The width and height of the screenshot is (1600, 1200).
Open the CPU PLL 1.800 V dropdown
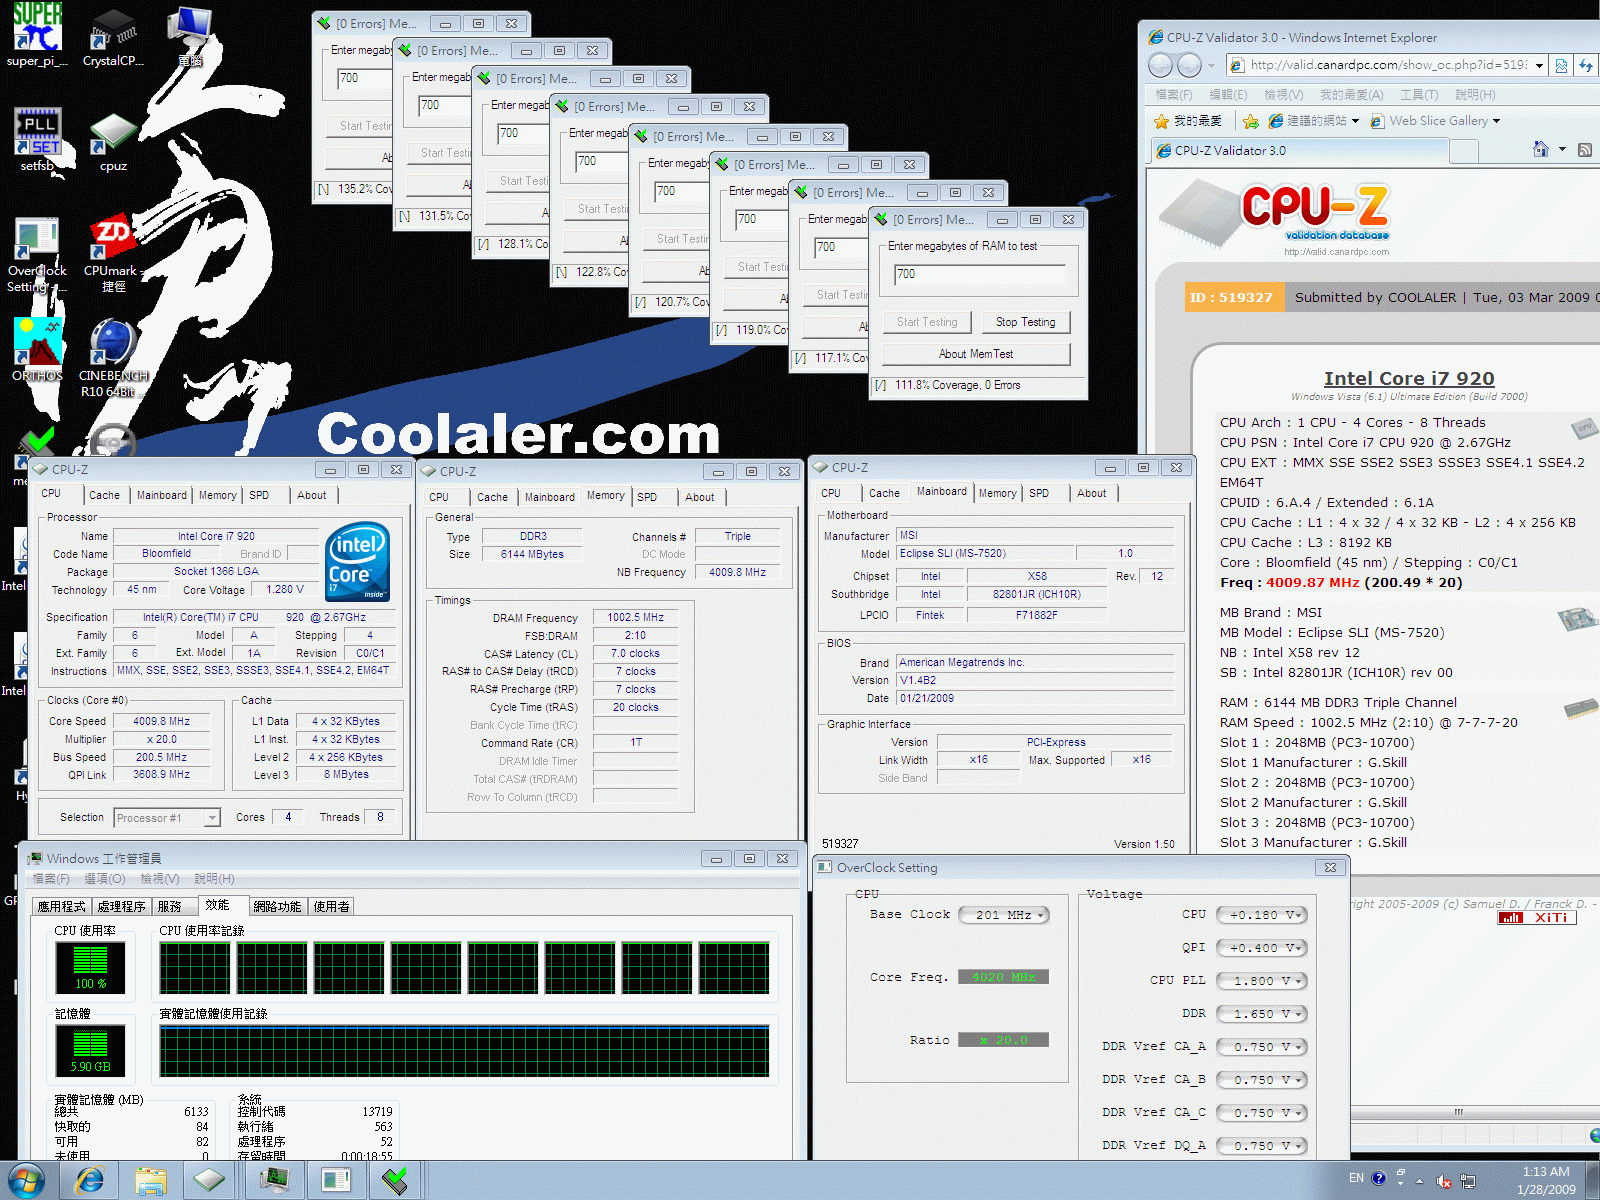1263,981
